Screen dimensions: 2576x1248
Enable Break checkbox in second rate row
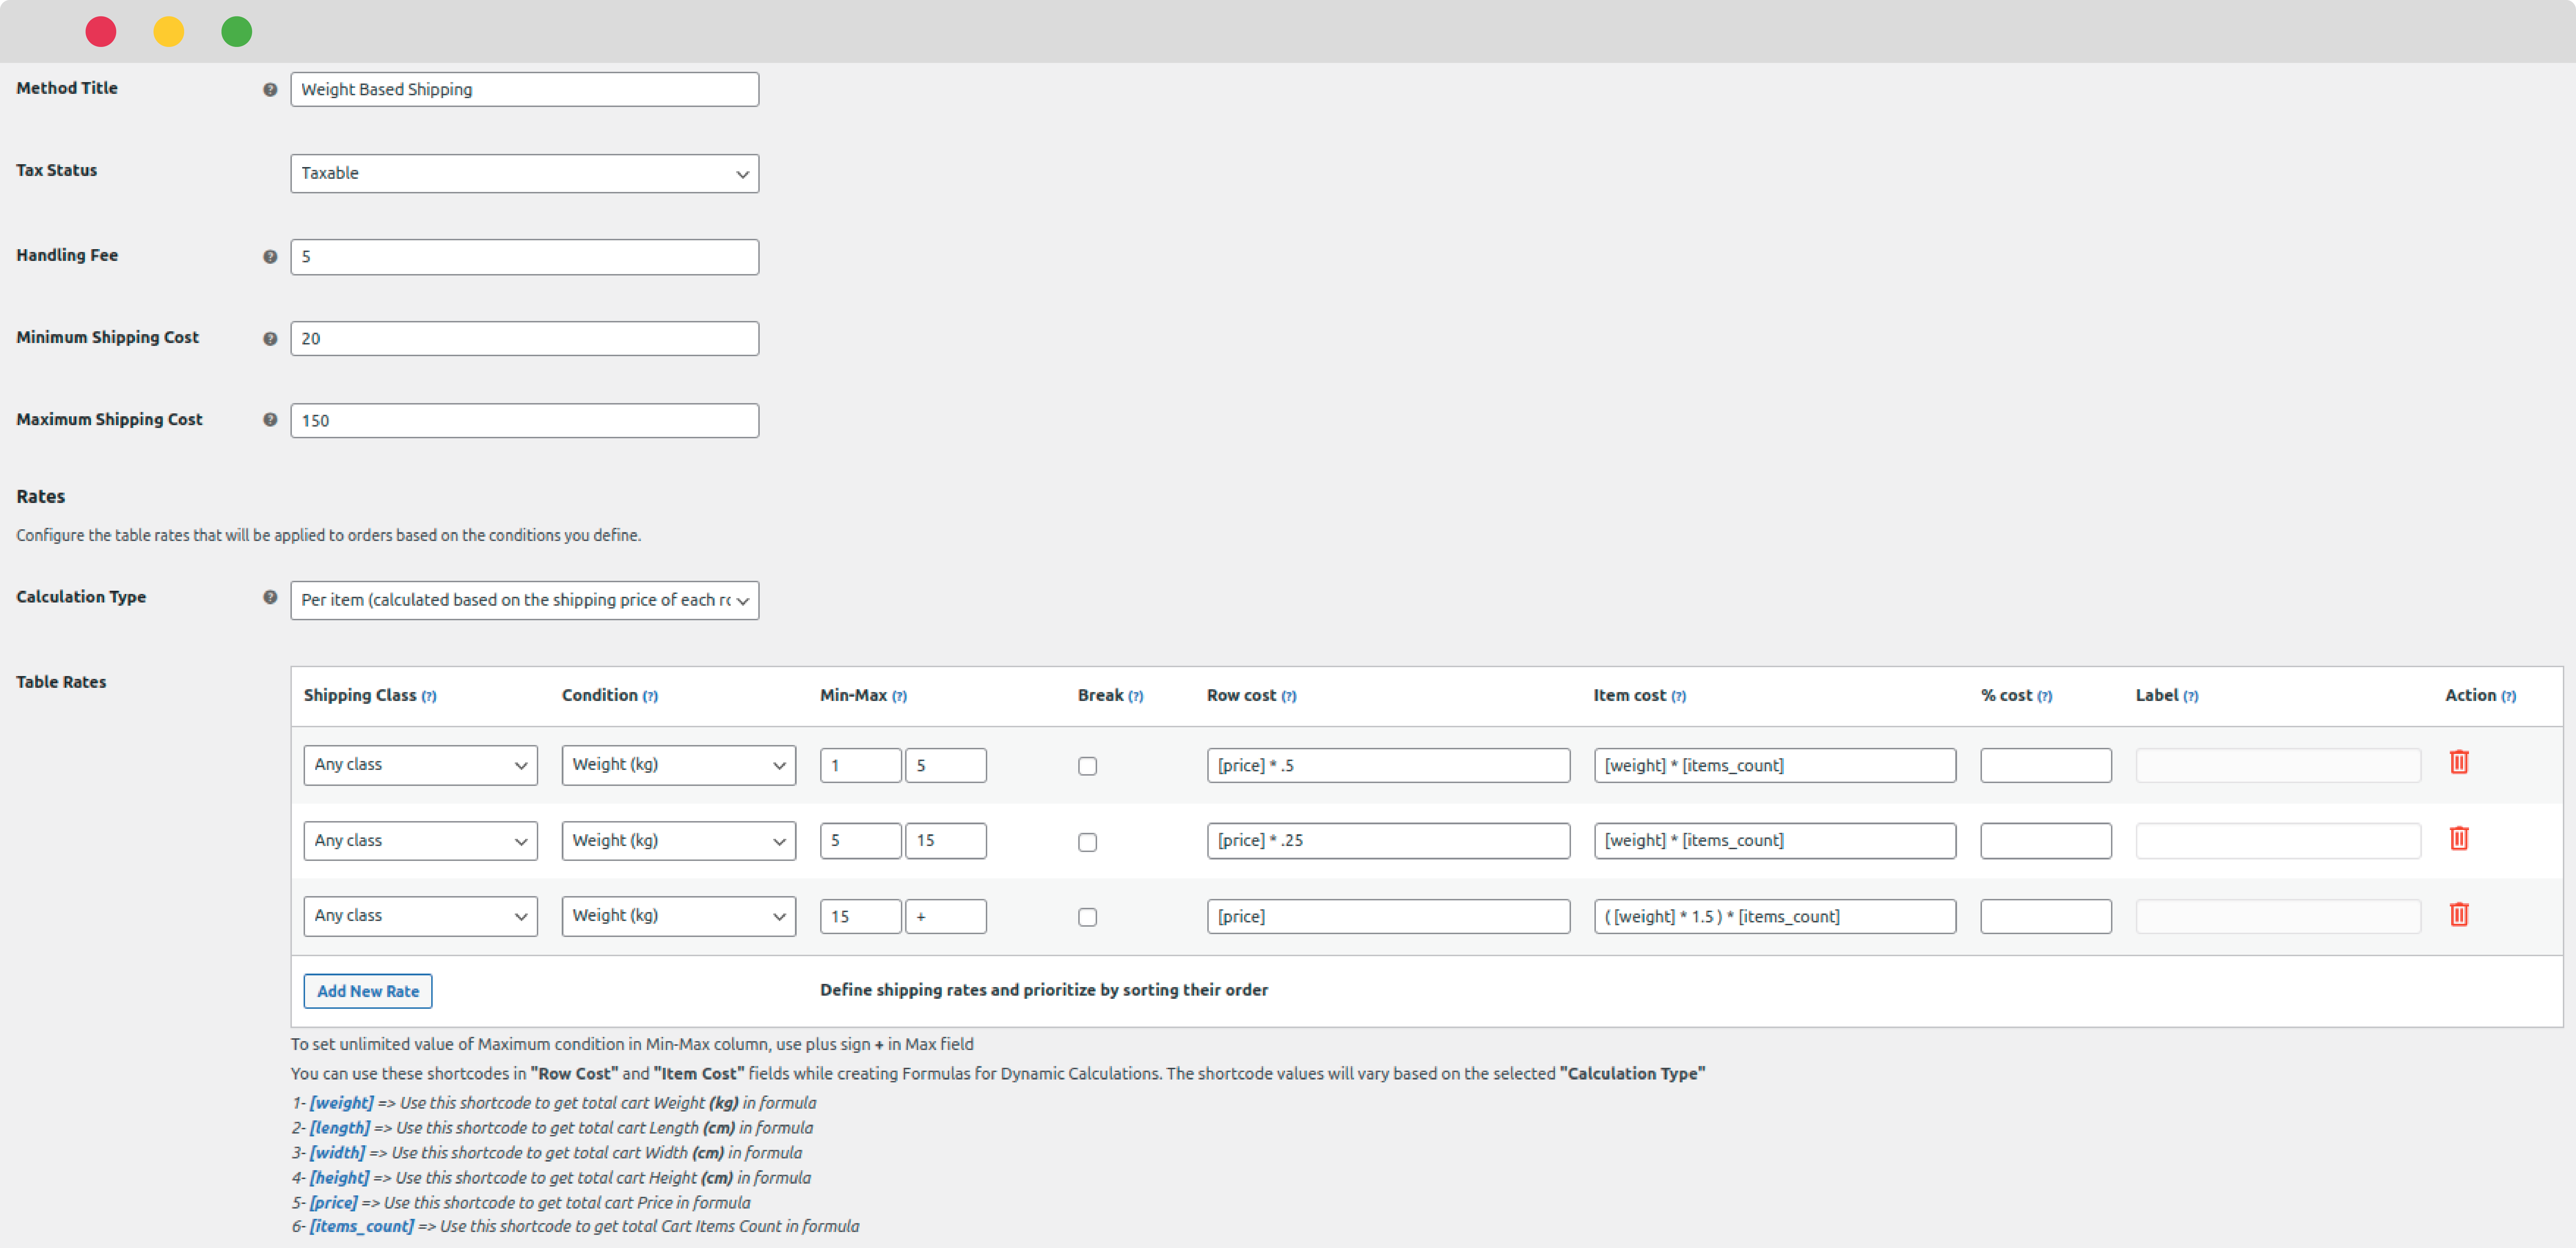(1087, 842)
